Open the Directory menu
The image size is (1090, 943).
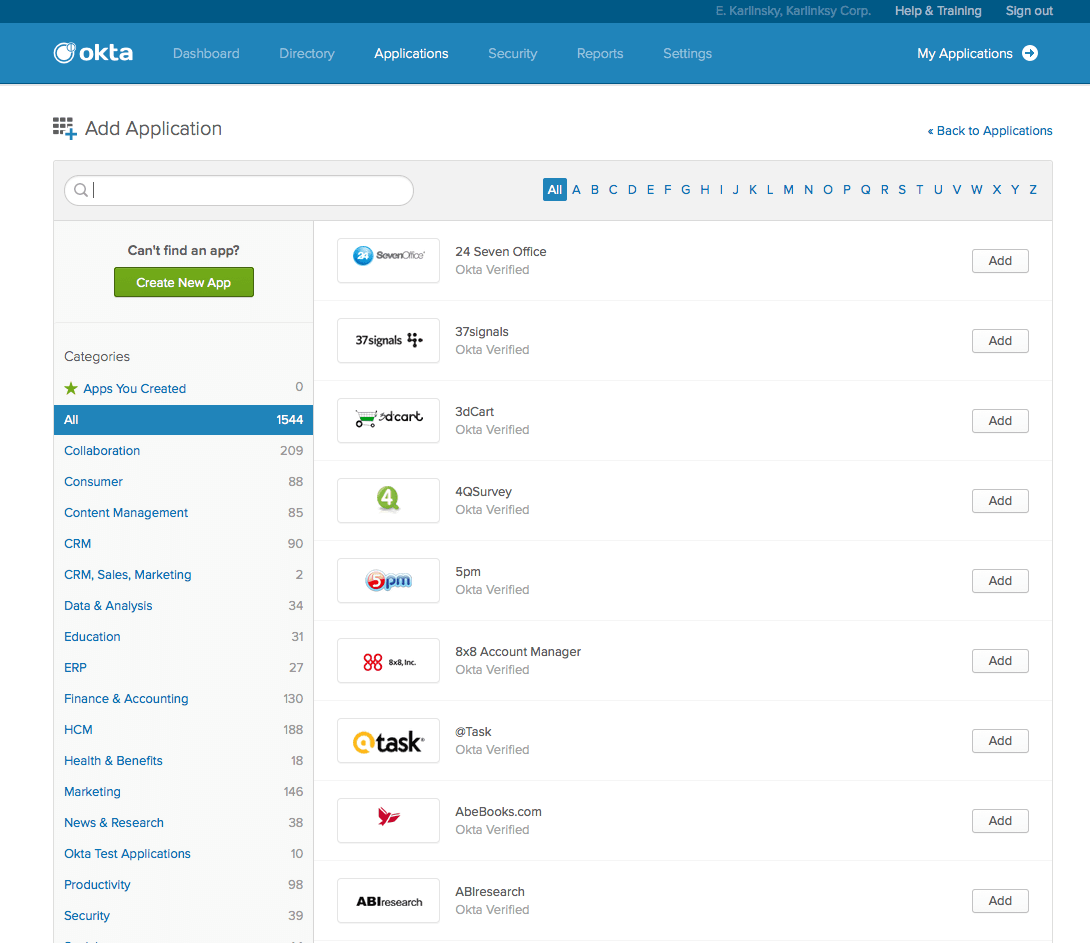pos(307,54)
